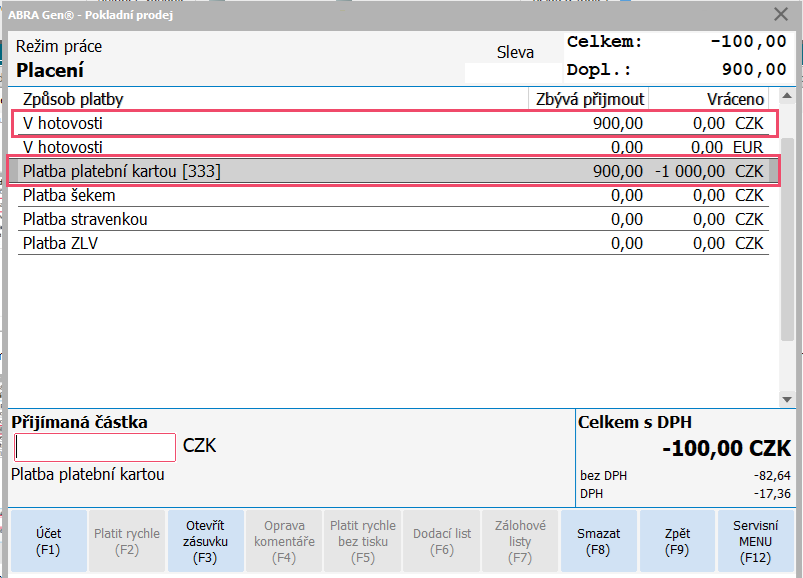Screen dimensions: 803x578
Task: Click the Sleva discount field
Action: pos(513,73)
